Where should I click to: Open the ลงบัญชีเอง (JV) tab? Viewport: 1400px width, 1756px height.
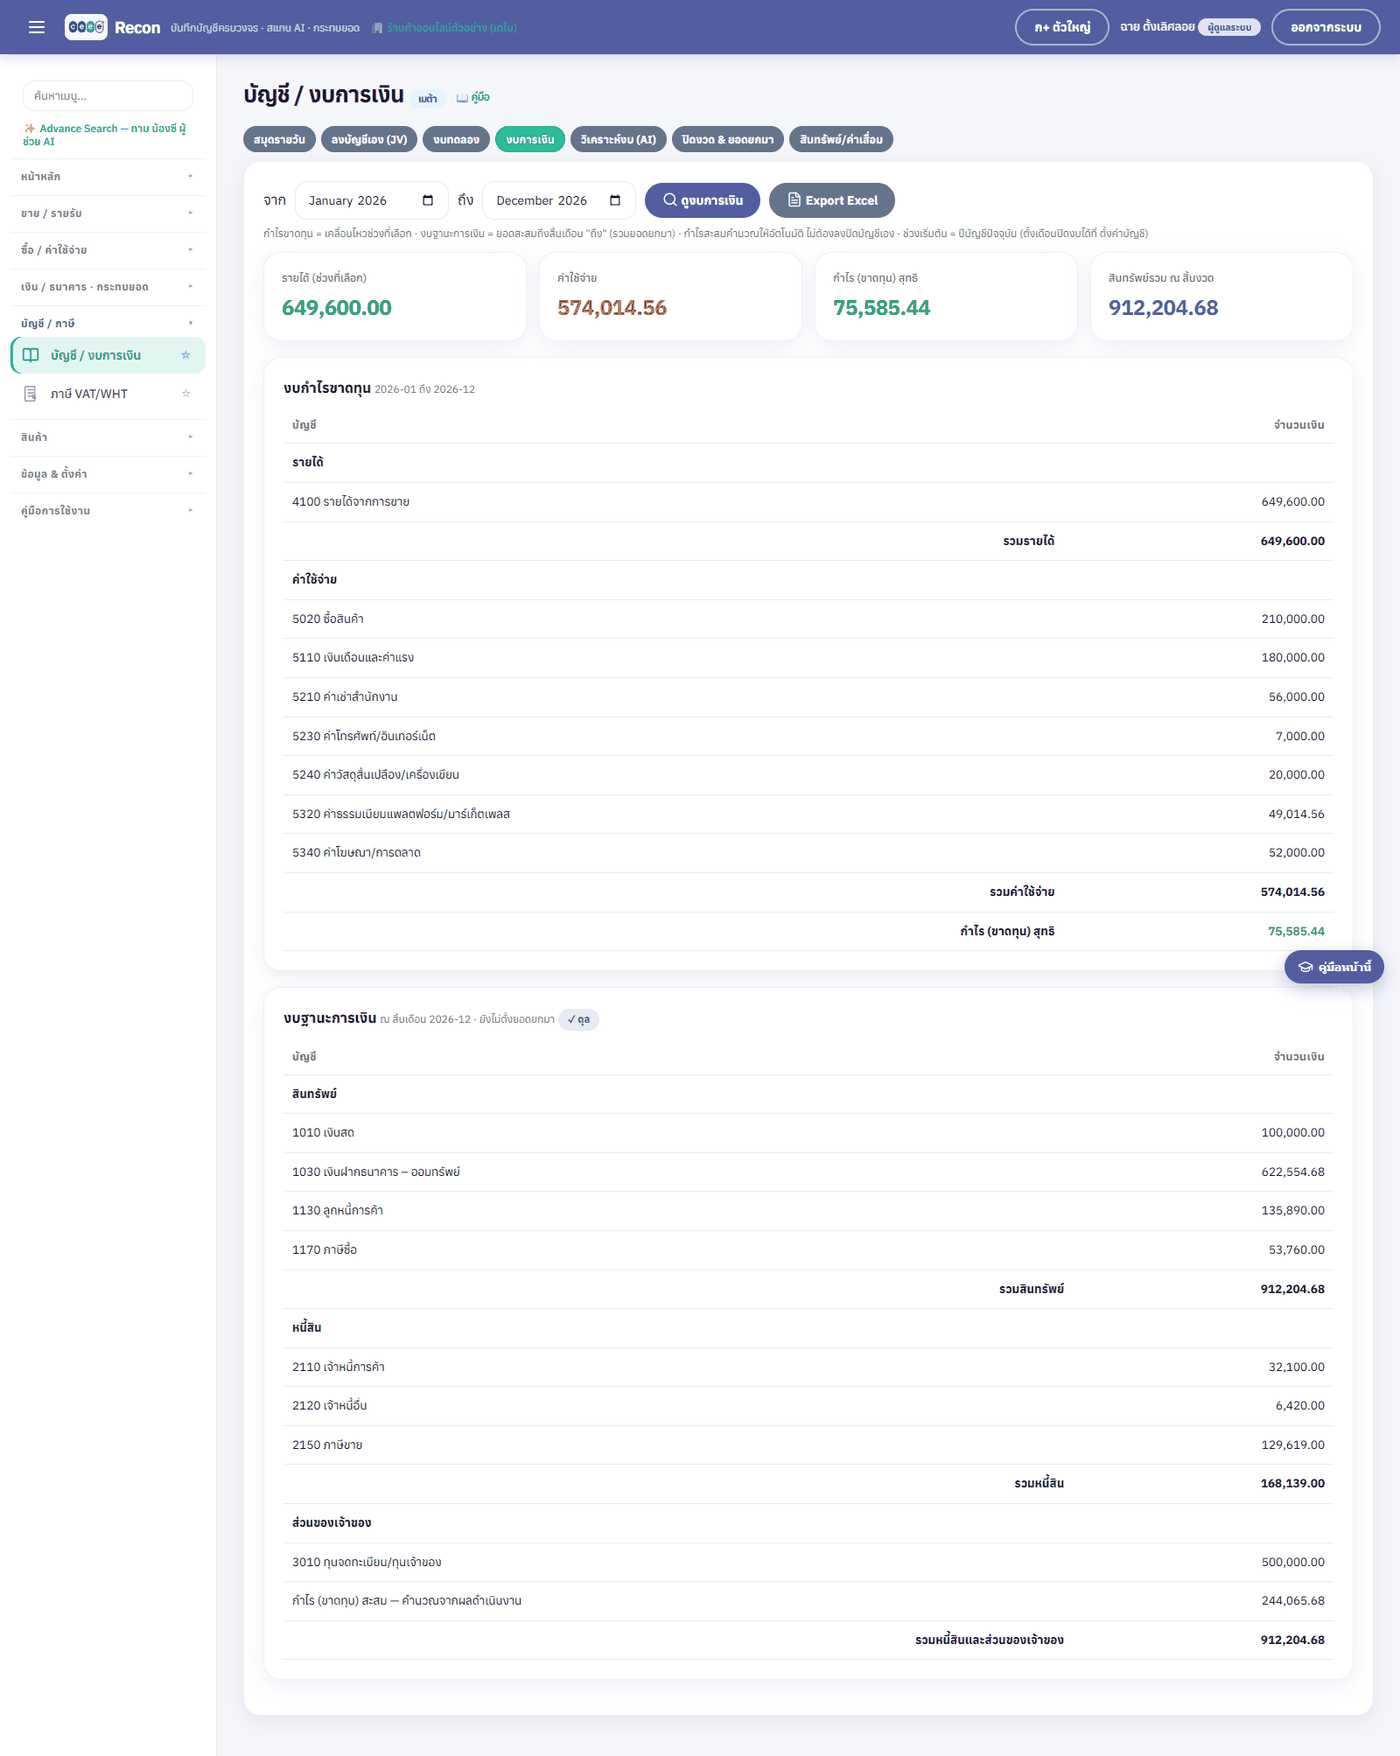click(369, 139)
